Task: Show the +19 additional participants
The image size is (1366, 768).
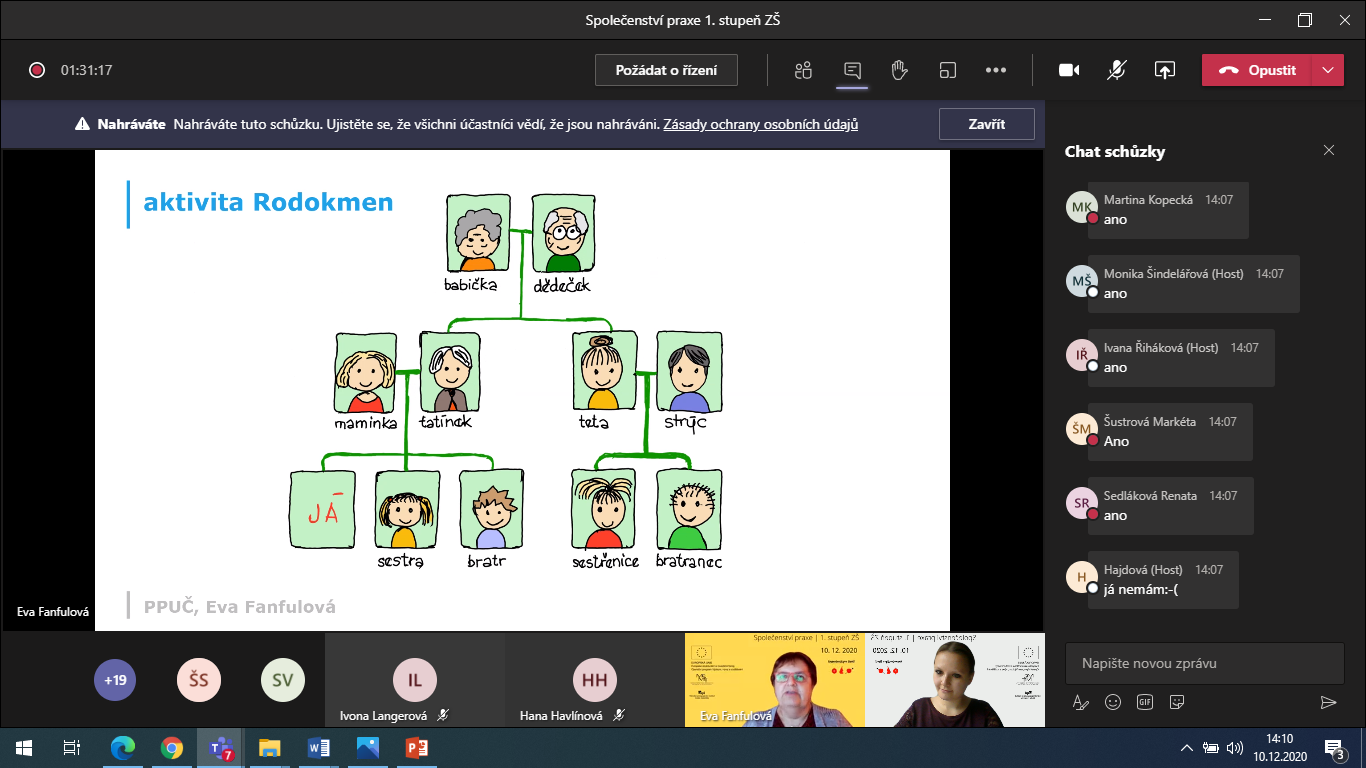Action: pyautogui.click(x=115, y=680)
